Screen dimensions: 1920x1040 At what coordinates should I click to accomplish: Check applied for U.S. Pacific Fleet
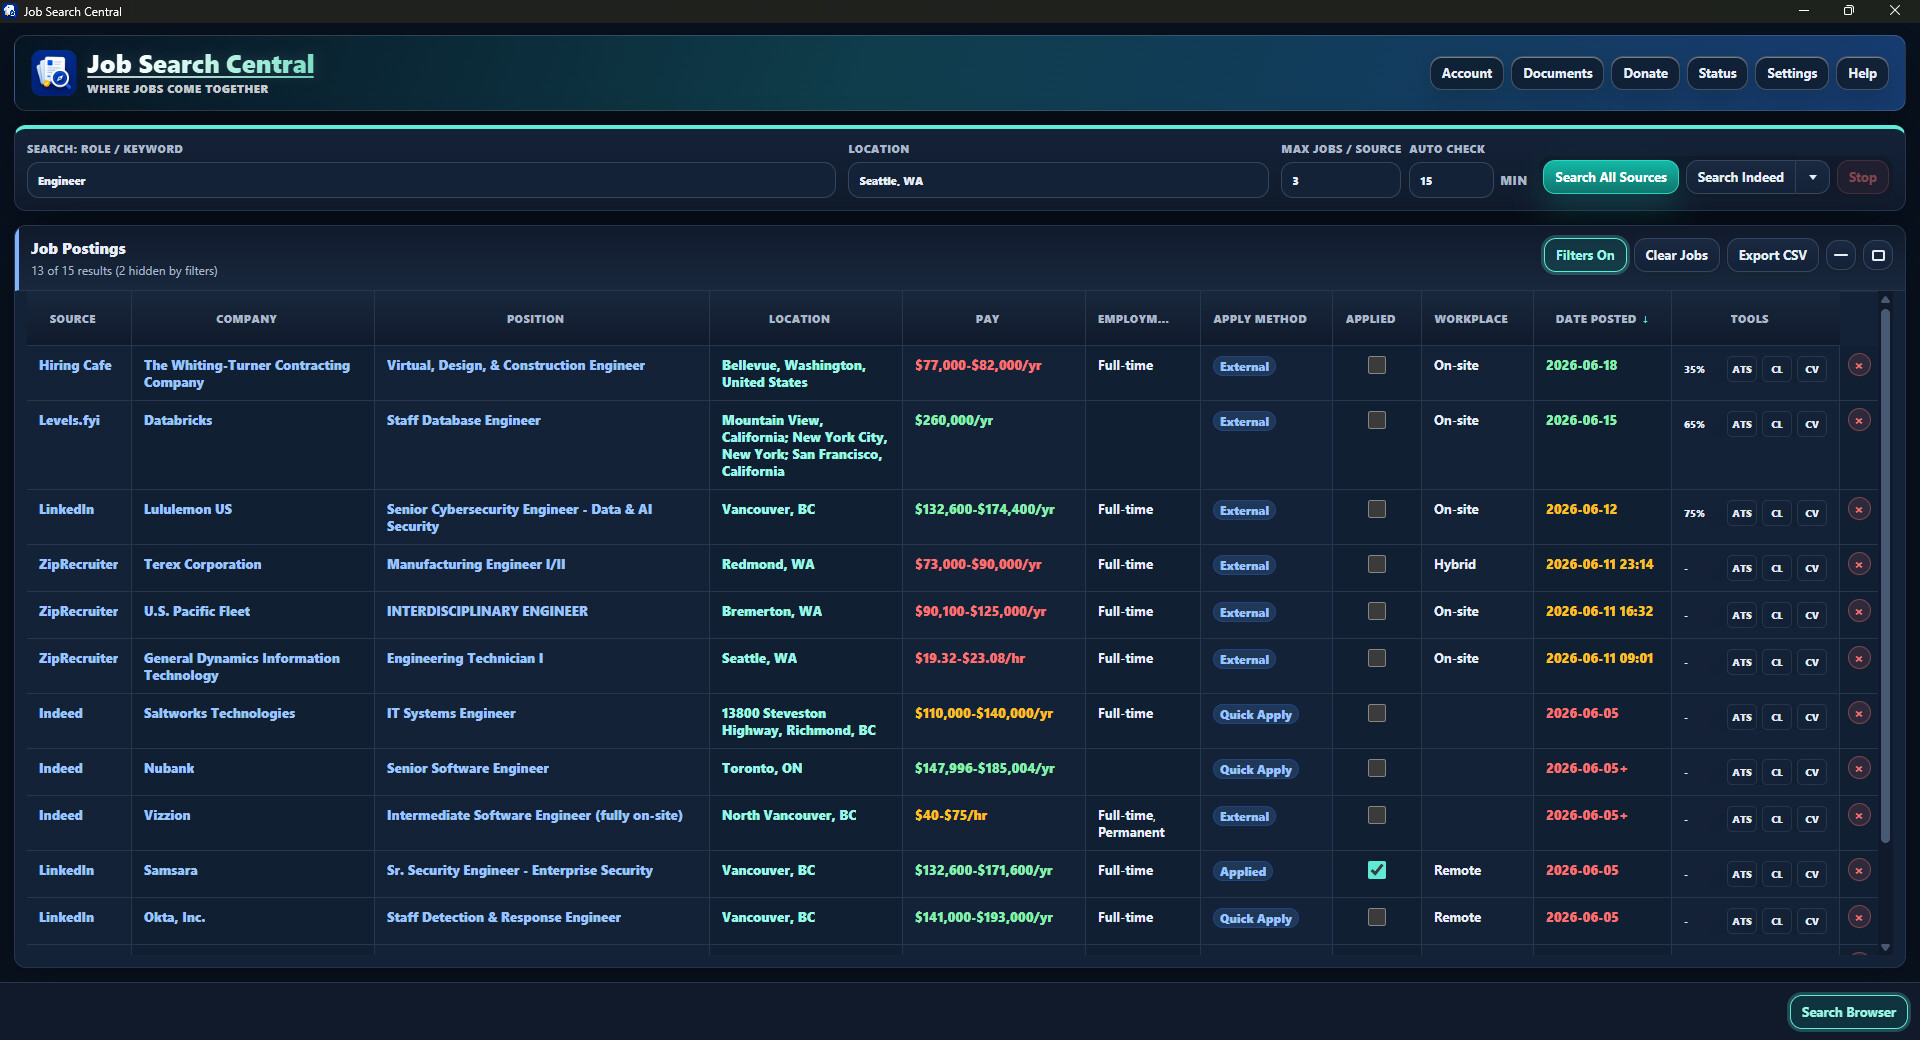(x=1377, y=612)
